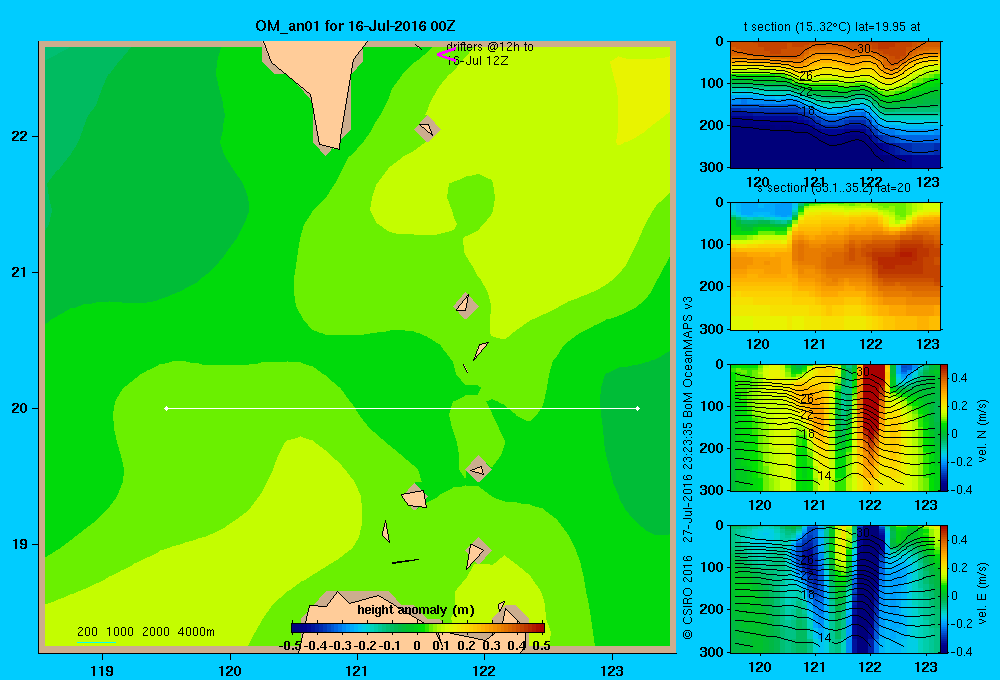Open the salinity section plot

[x=835, y=266]
